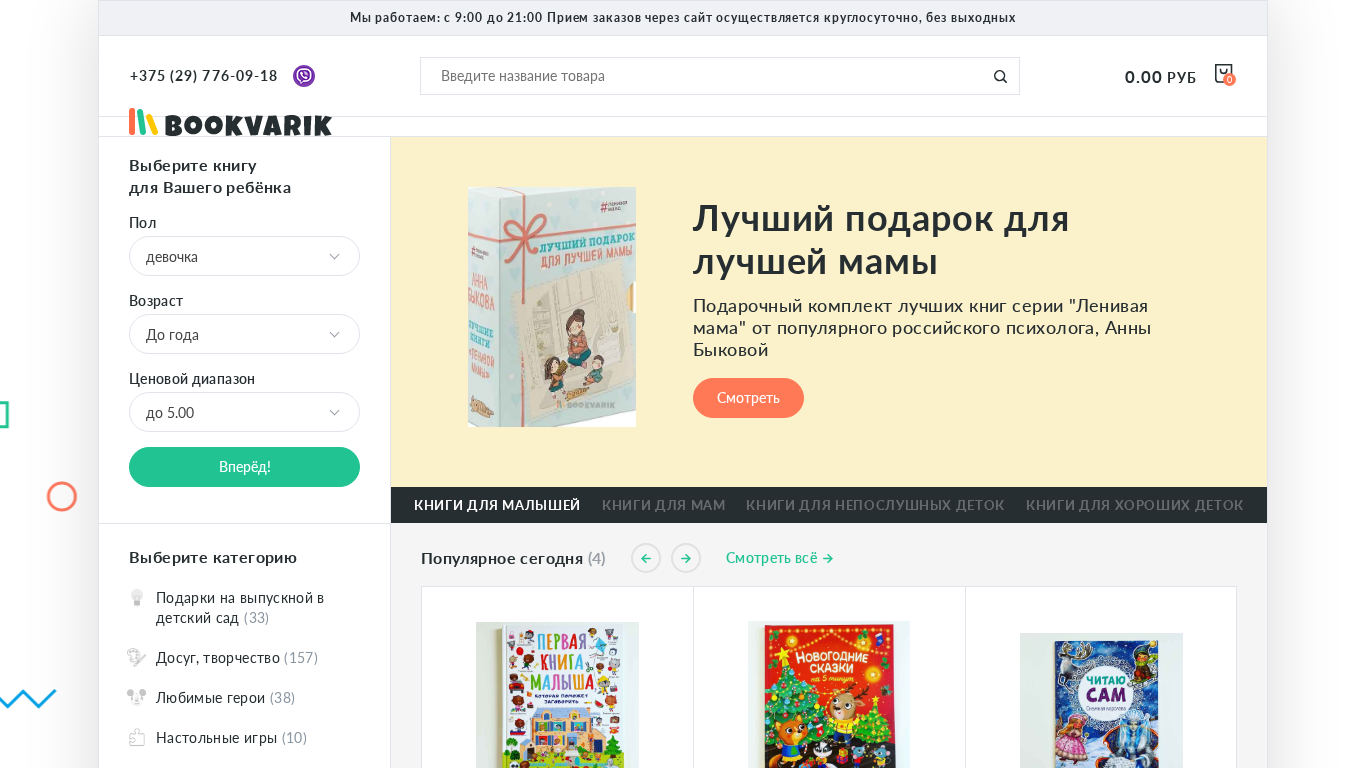Focus the product name search field

pyautogui.click(x=705, y=76)
